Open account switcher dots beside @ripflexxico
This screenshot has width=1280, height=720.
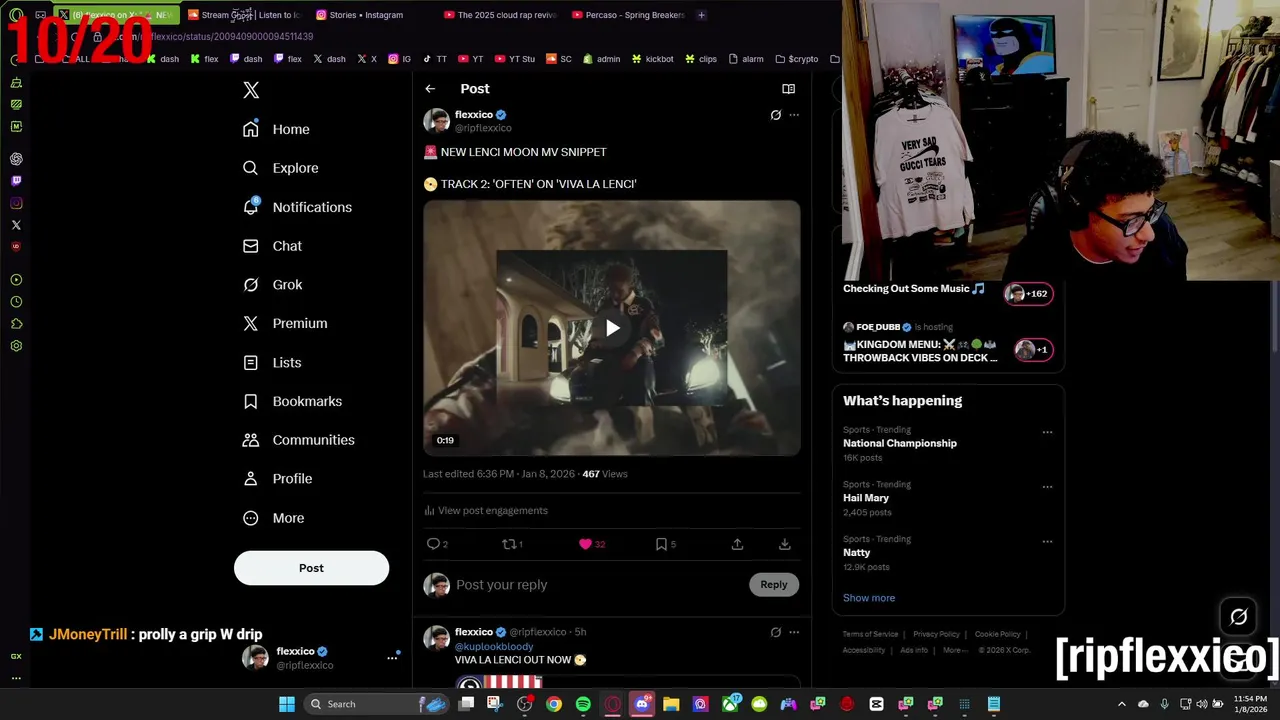point(392,658)
